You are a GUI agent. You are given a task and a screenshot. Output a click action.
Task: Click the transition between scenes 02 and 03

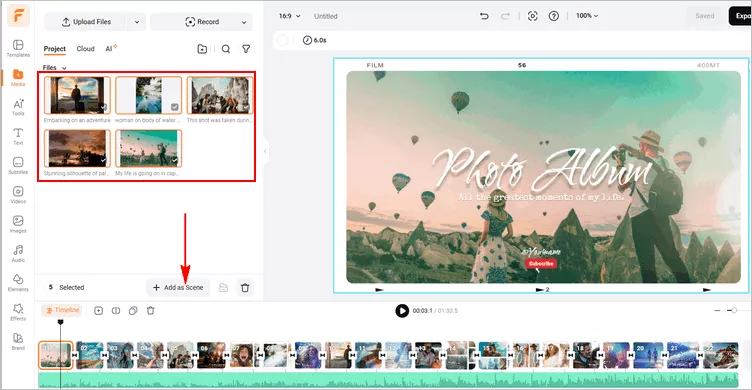(105, 355)
